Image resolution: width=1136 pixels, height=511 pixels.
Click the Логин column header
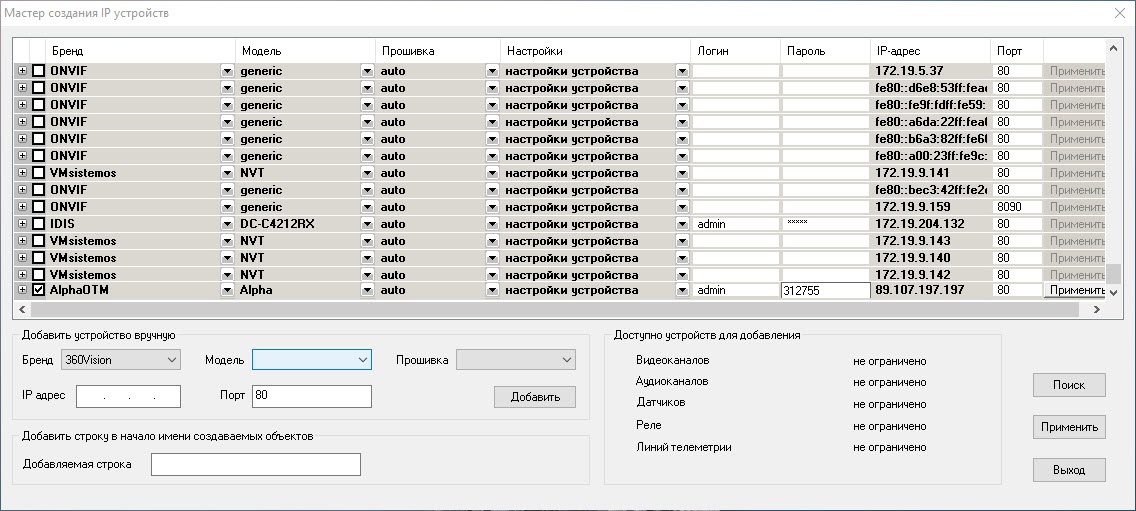pyautogui.click(x=734, y=51)
